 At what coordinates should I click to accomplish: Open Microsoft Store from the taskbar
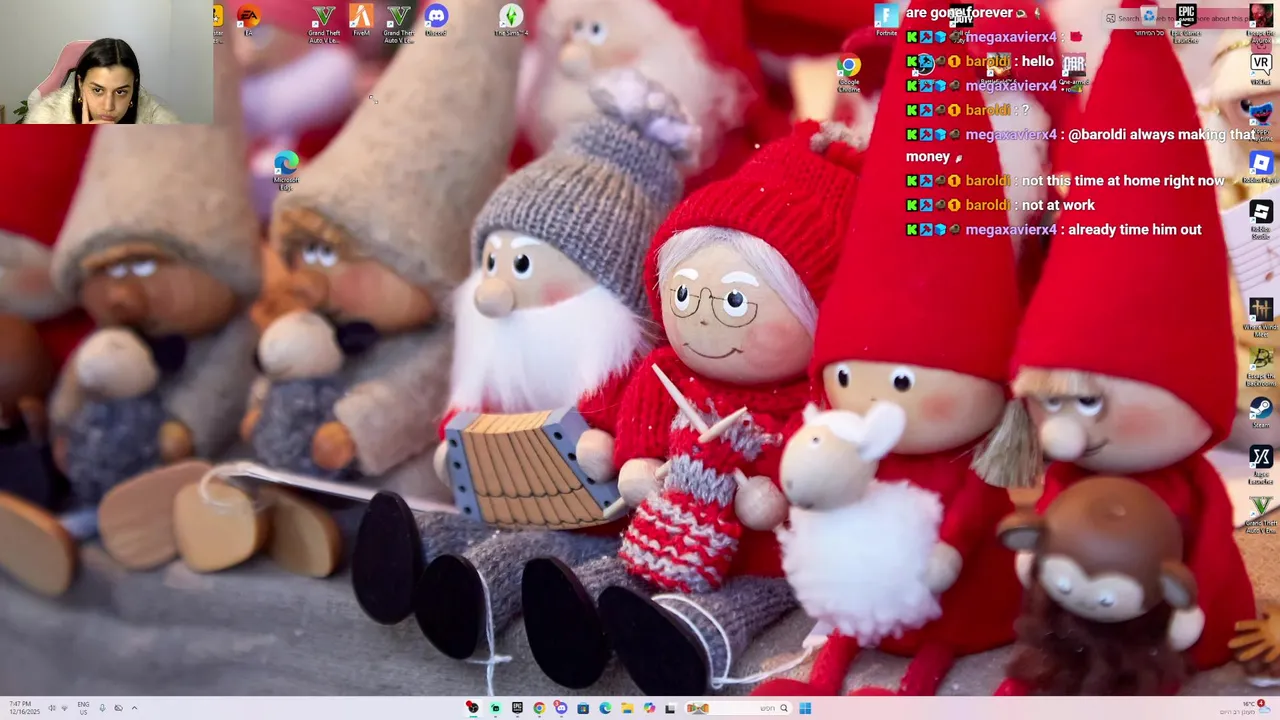point(583,708)
